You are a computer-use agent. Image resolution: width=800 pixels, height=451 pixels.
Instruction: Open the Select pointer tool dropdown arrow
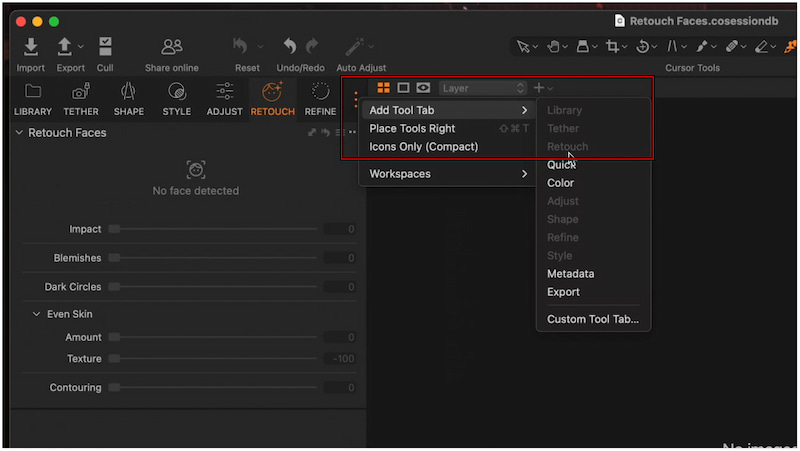pos(535,47)
